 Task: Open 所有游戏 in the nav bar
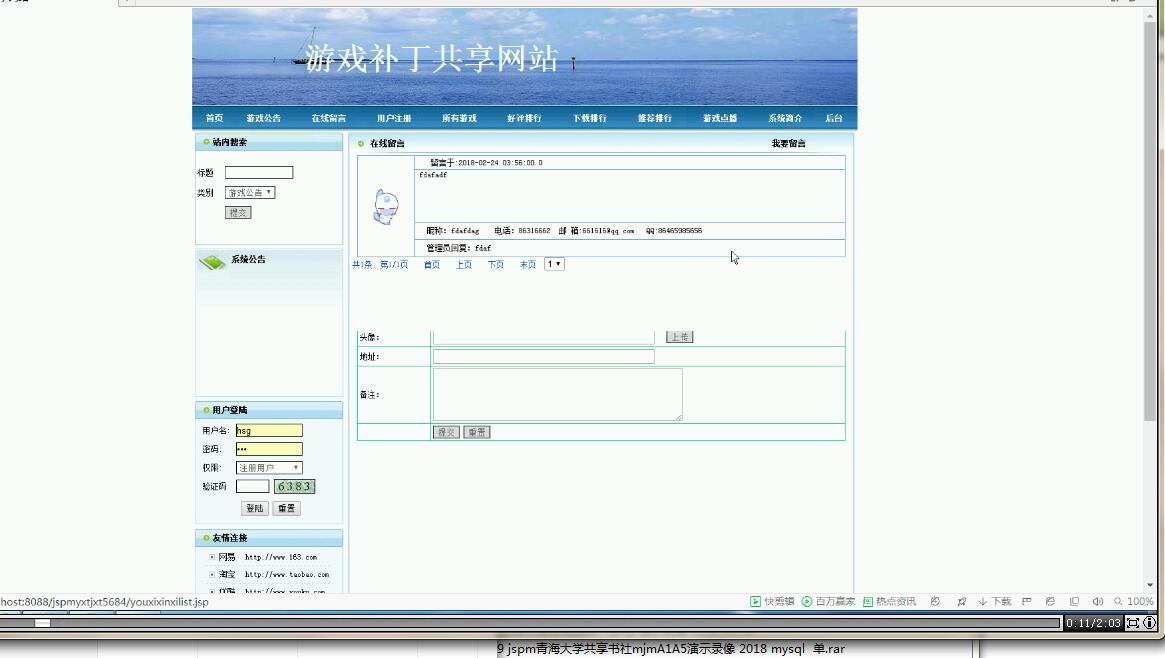tap(459, 118)
